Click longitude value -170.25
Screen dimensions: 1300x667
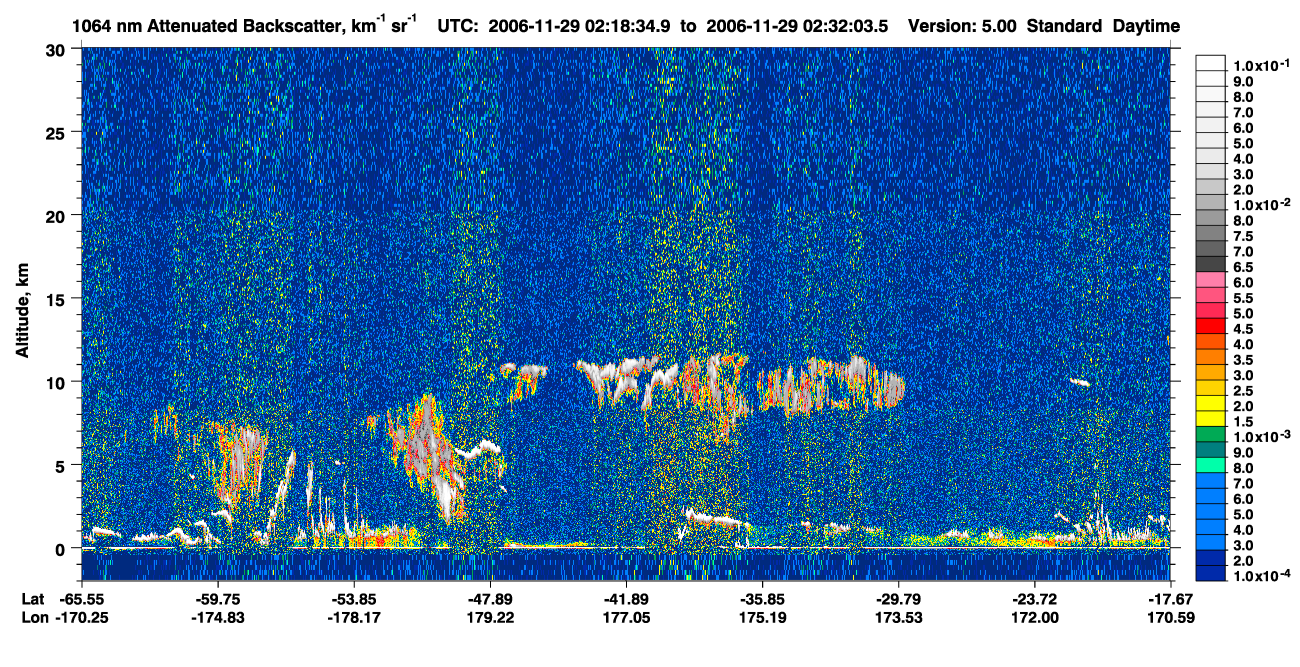tap(82, 618)
